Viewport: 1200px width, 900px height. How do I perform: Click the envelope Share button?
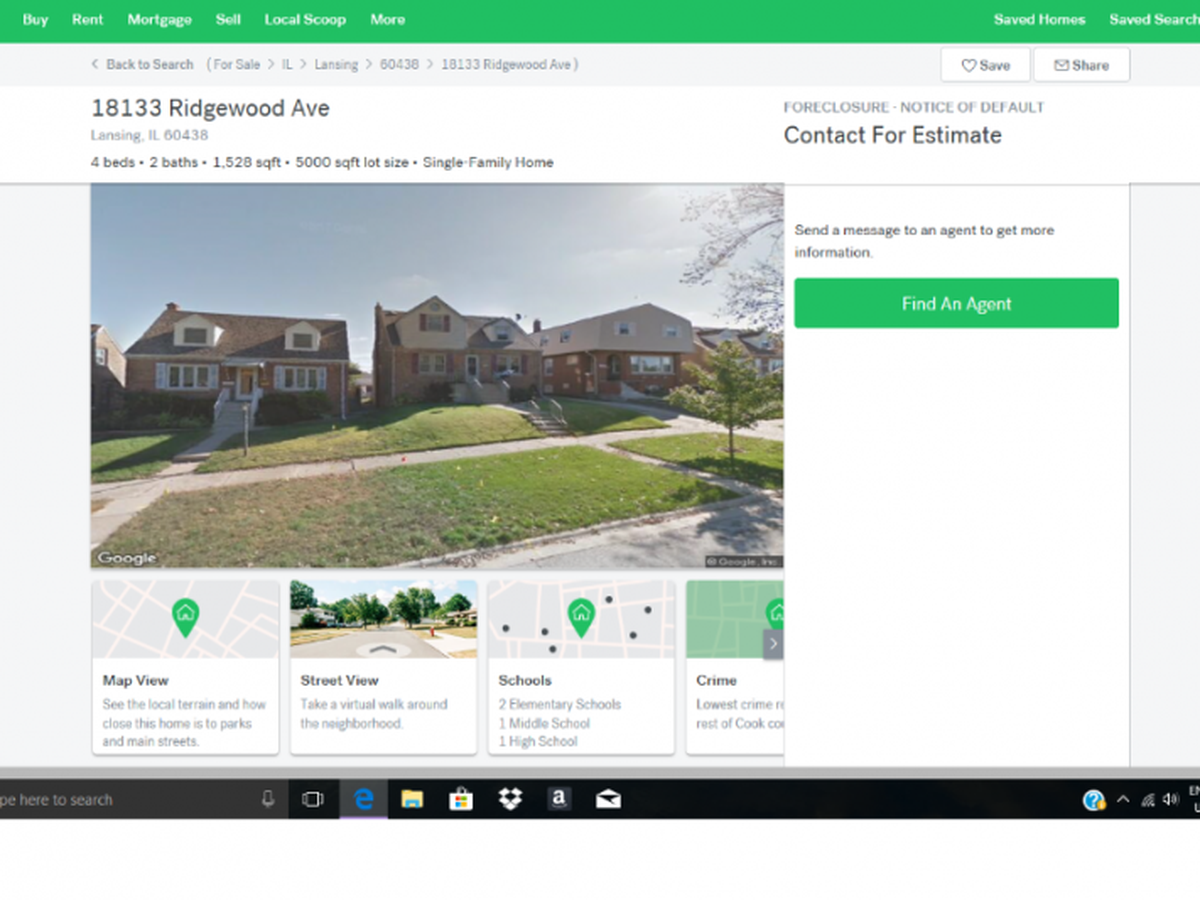(x=1080, y=65)
